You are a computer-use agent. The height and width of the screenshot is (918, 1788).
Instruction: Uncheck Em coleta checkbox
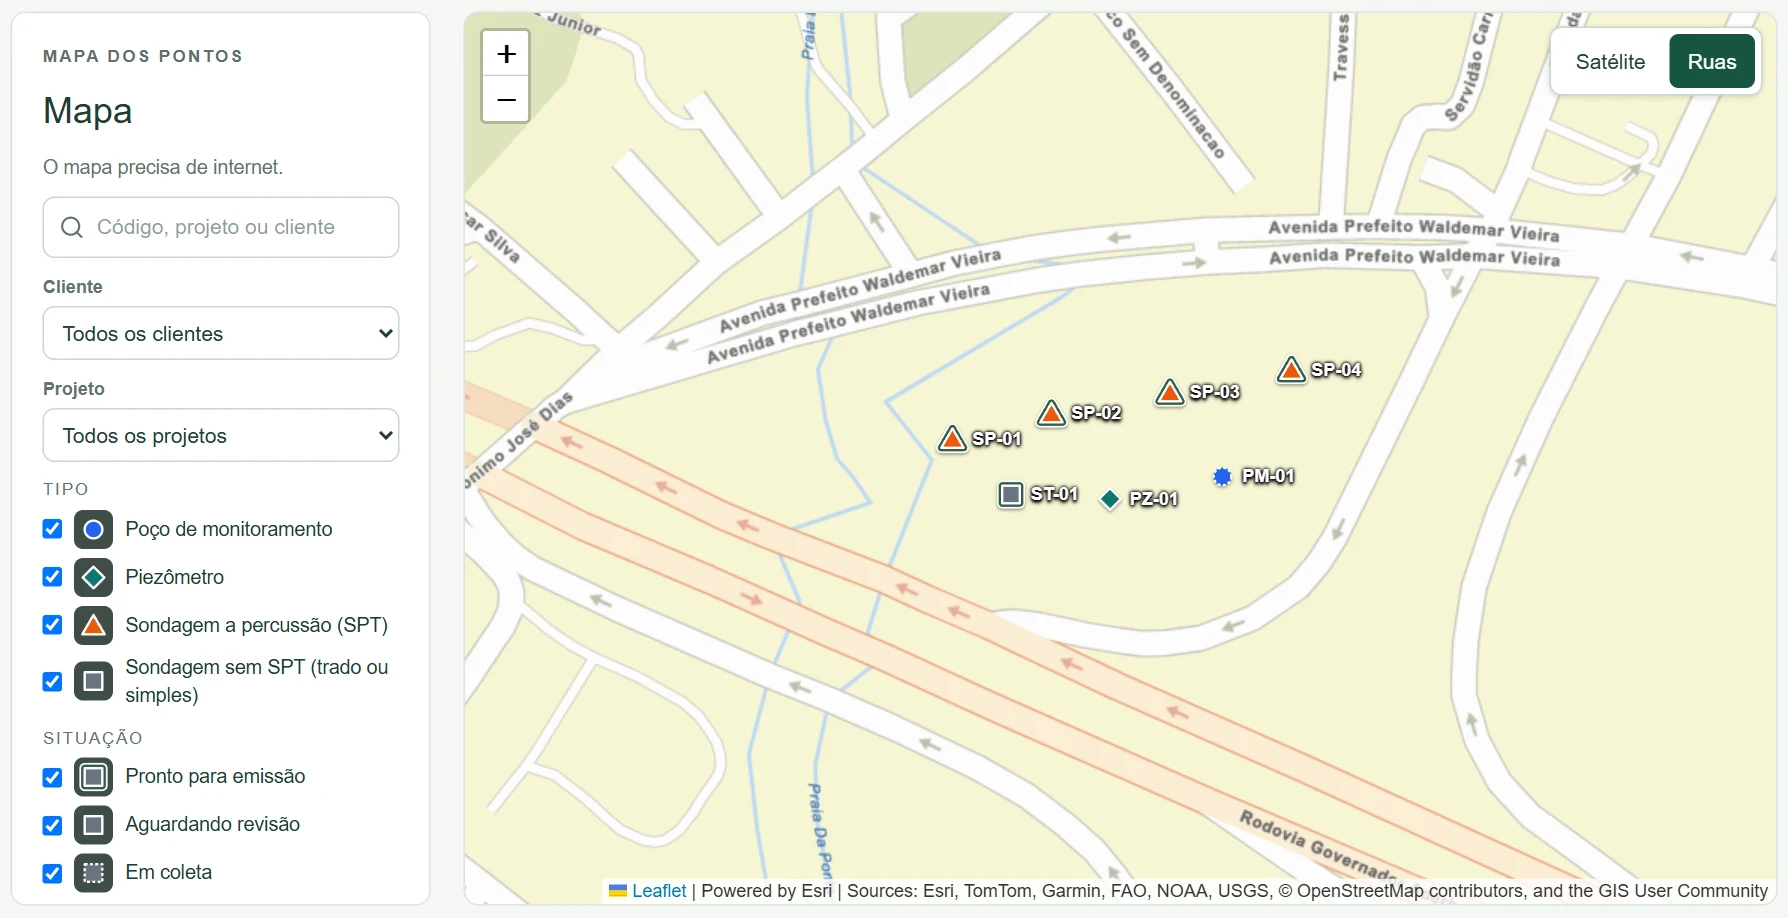(53, 873)
